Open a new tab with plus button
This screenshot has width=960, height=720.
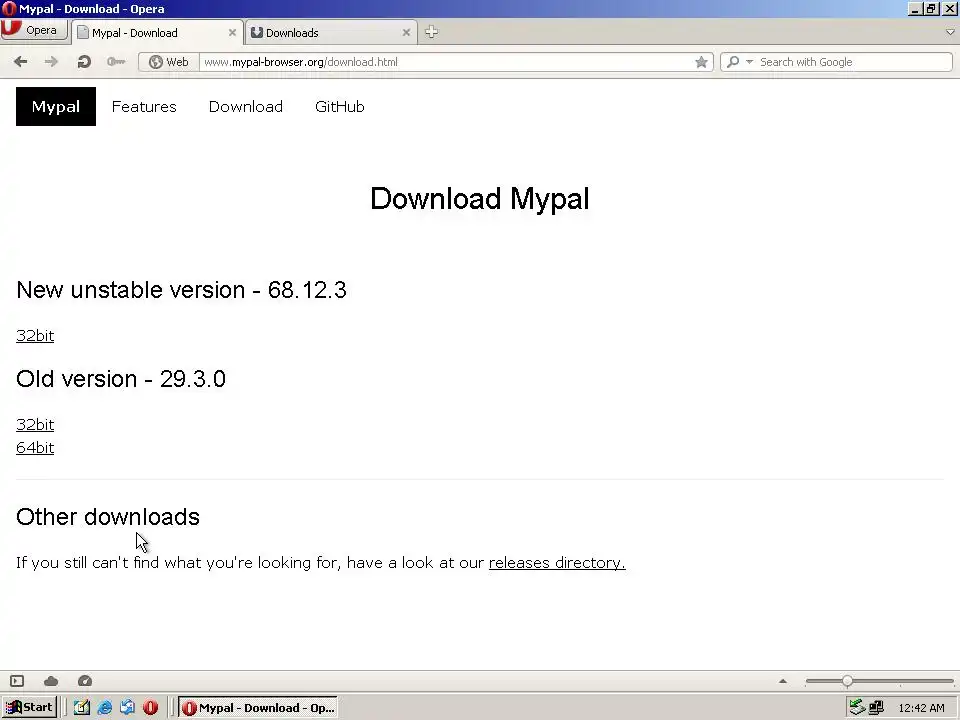click(431, 32)
